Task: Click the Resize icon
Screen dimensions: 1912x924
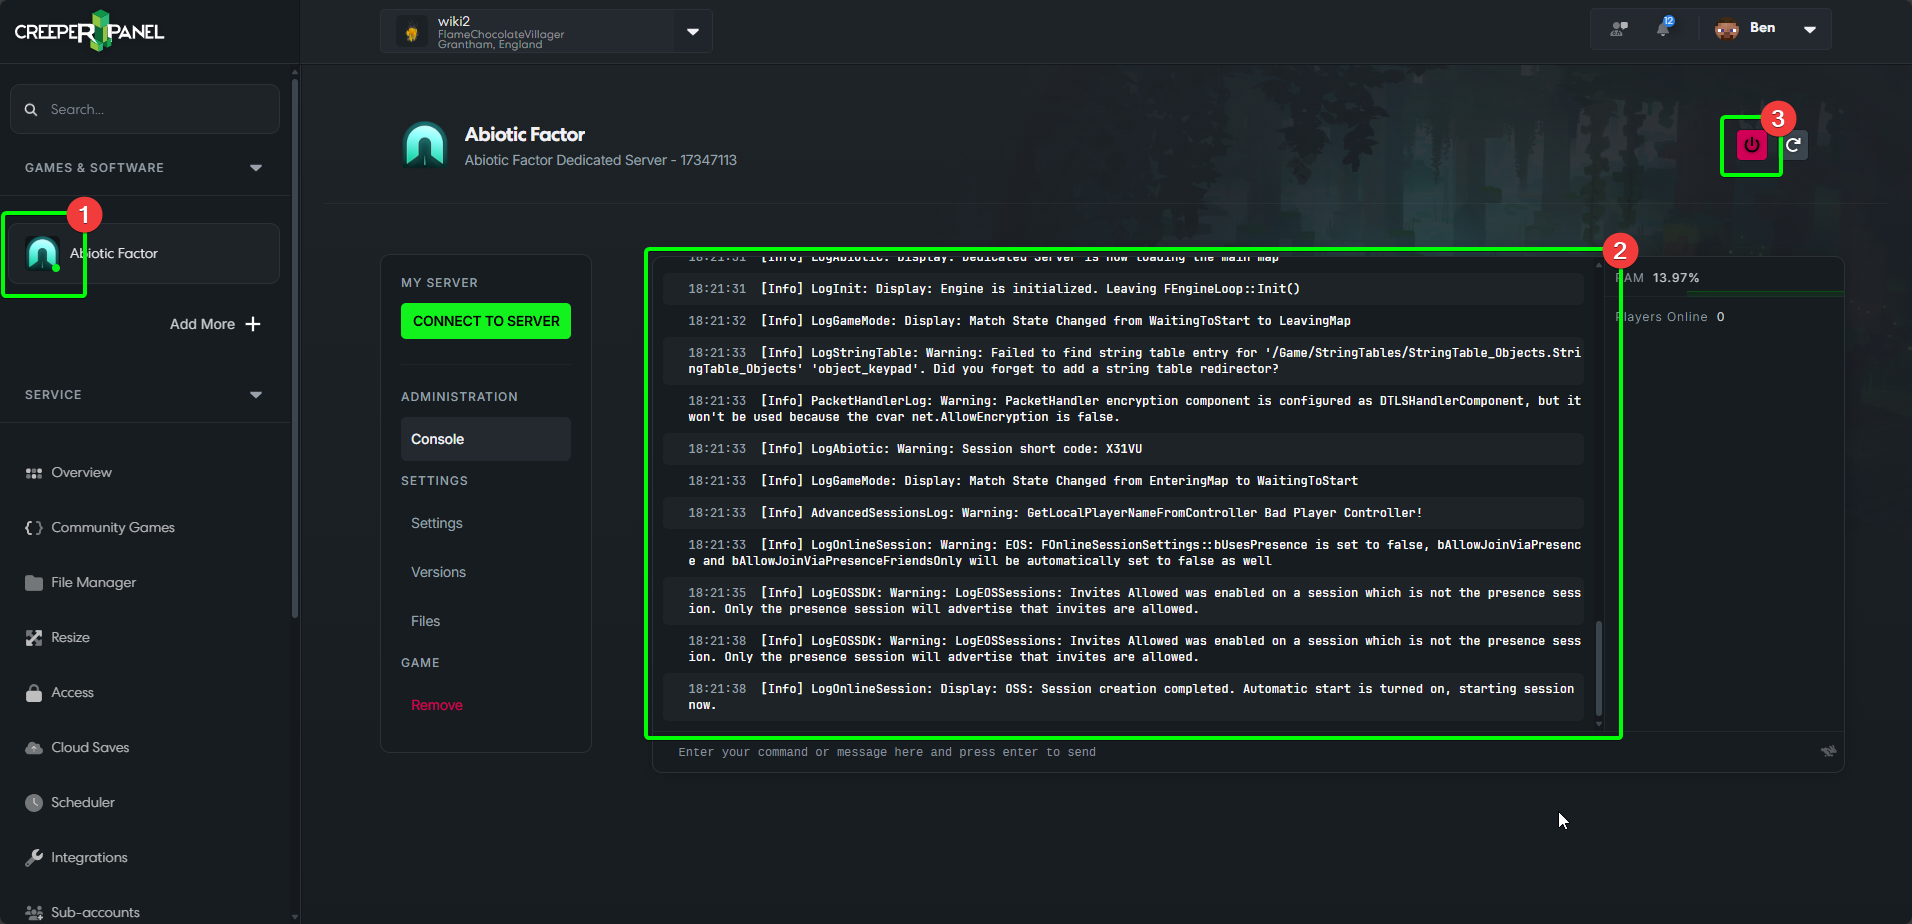Action: (34, 638)
